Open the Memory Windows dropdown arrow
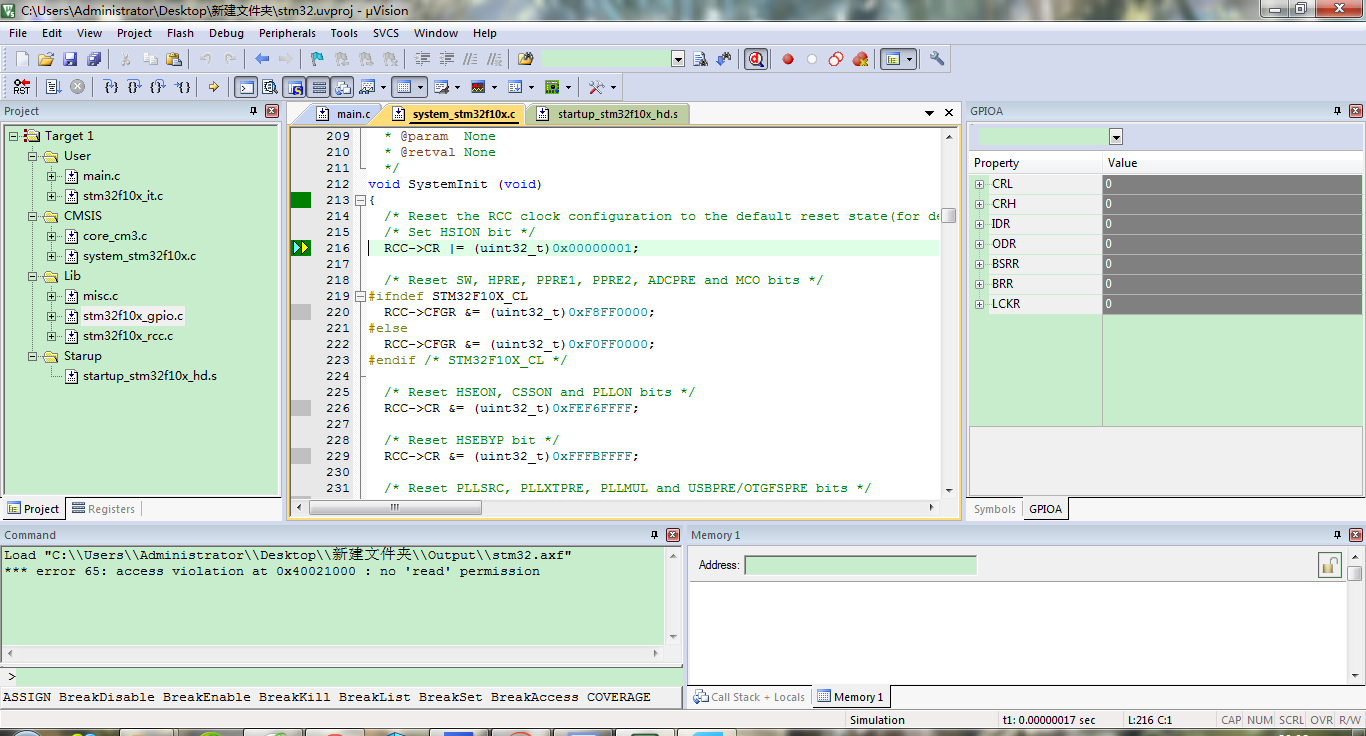The width and height of the screenshot is (1366, 736). click(422, 87)
